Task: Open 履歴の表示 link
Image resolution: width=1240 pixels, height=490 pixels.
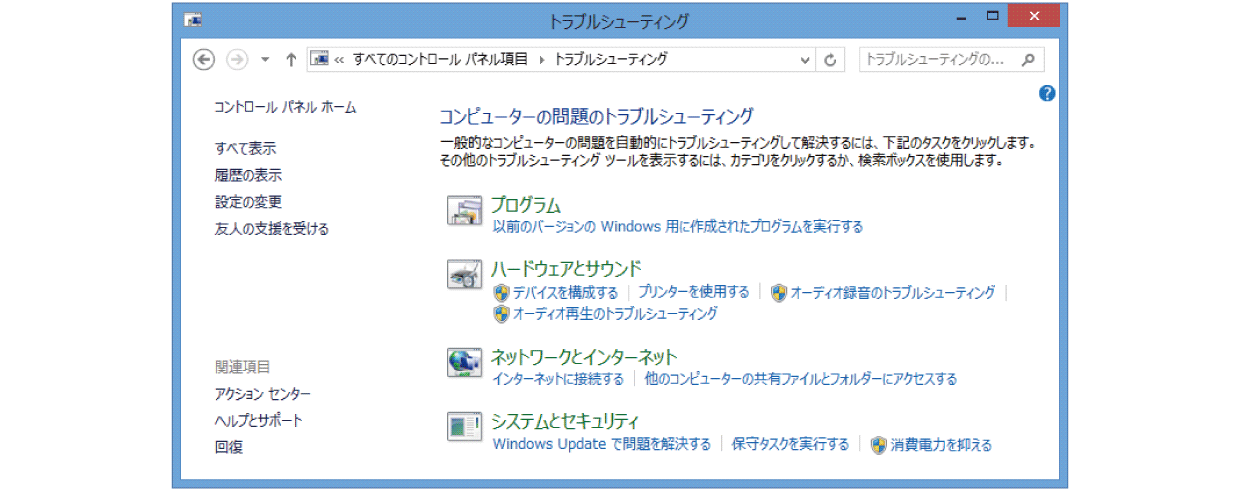Action: click(248, 175)
